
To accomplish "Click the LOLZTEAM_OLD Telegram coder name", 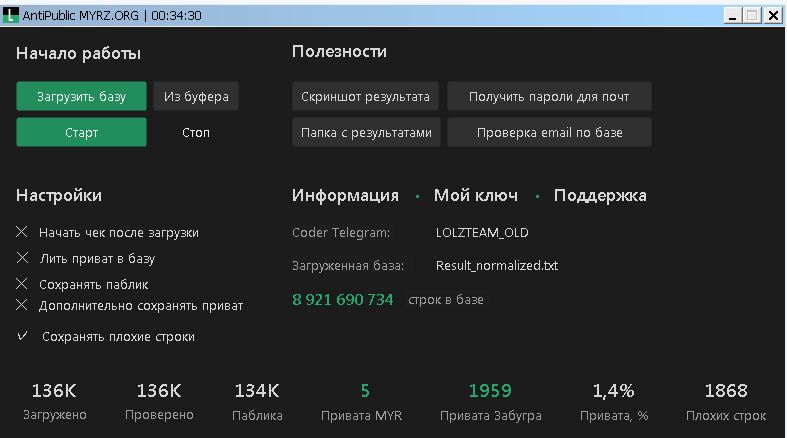I will pos(482,233).
